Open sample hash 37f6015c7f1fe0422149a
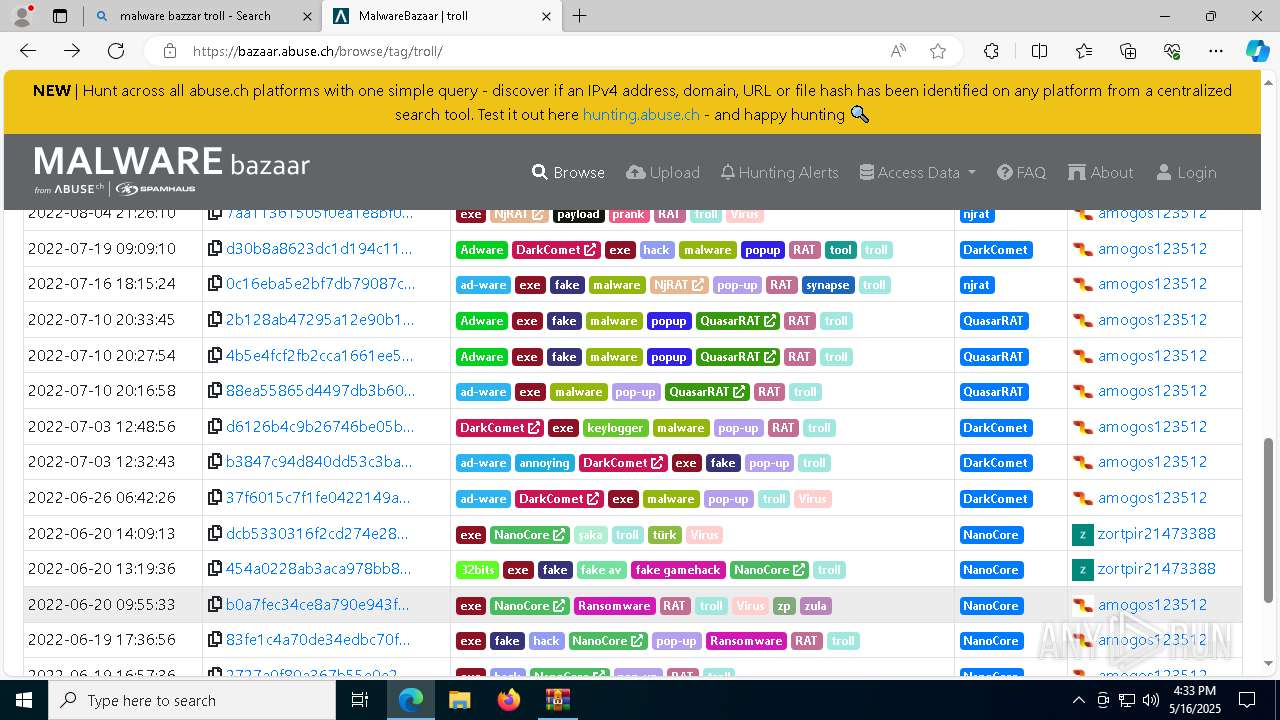This screenshot has width=1280, height=720. (x=318, y=498)
